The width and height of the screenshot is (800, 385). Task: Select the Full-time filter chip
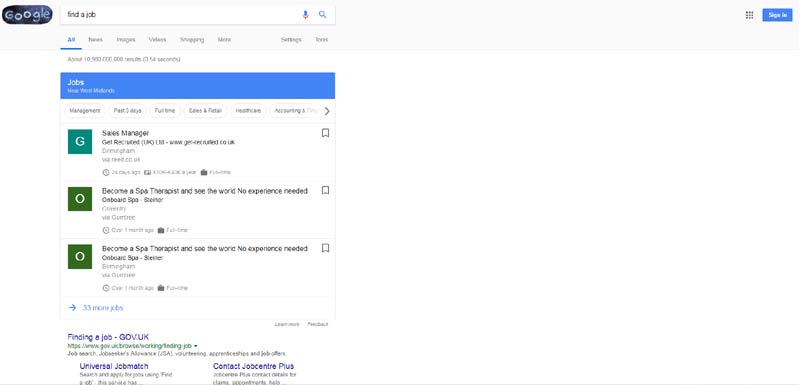coord(165,111)
